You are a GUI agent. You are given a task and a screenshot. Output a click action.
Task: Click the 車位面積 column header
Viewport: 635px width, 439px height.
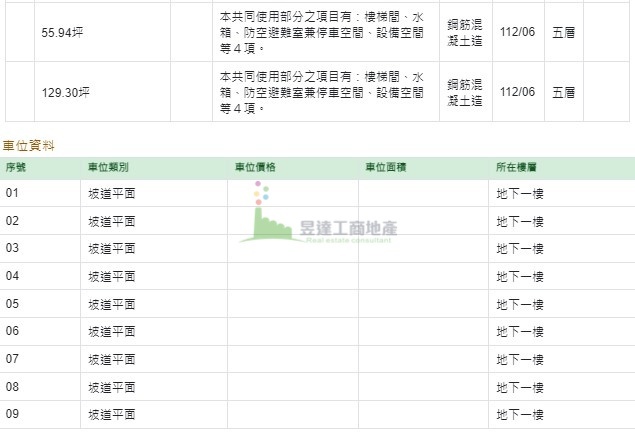385,167
